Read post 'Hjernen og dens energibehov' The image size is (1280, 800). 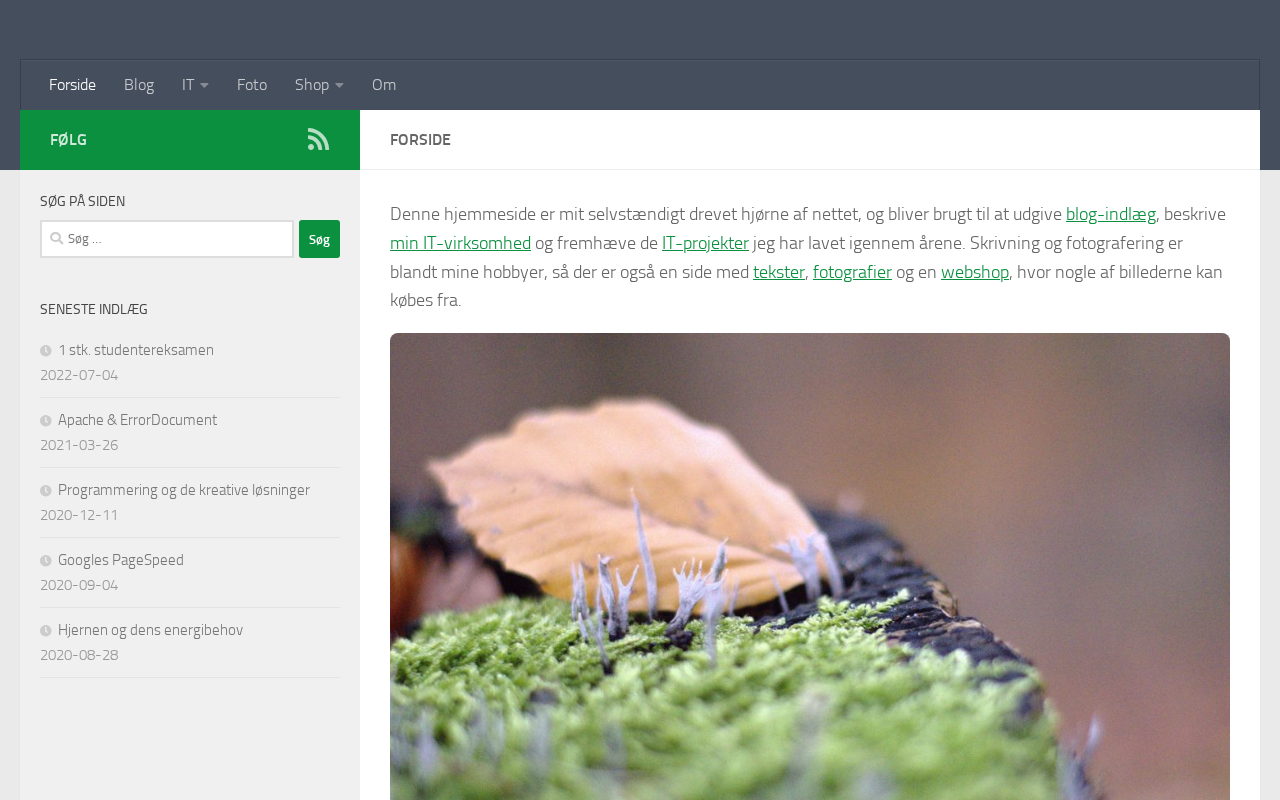[150, 630]
